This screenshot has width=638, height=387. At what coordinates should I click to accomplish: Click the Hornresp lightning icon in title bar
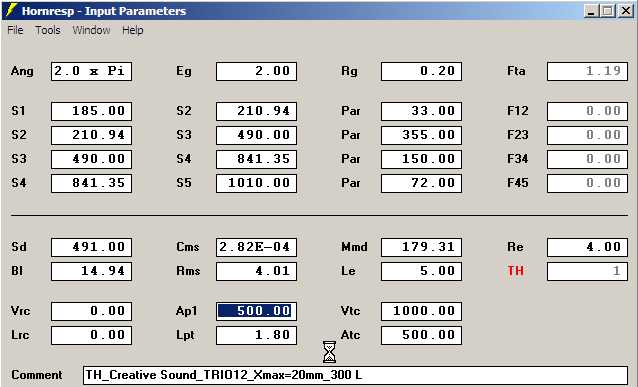tap(11, 10)
